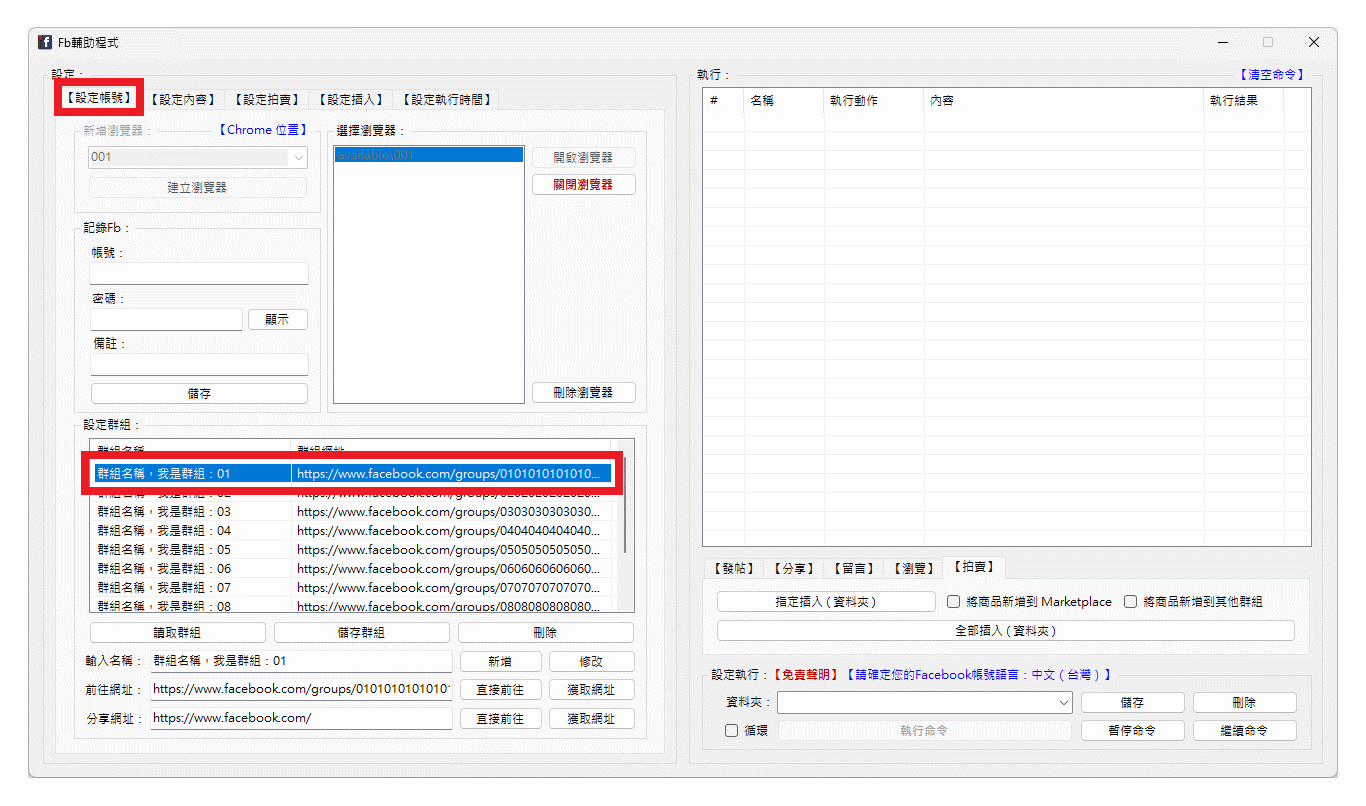Click the 建立瀏覽器 button
Viewport: 1366px width, 806px height.
point(198,187)
